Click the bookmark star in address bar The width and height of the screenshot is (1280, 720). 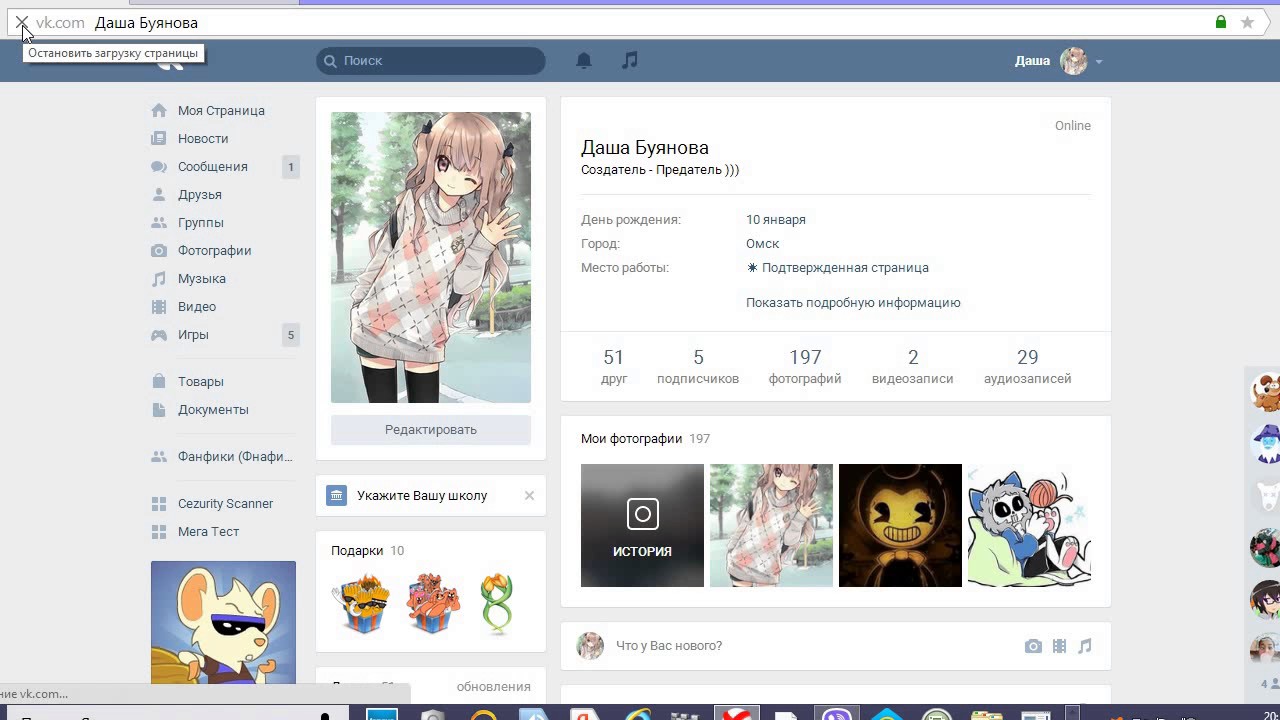pyautogui.click(x=1247, y=22)
